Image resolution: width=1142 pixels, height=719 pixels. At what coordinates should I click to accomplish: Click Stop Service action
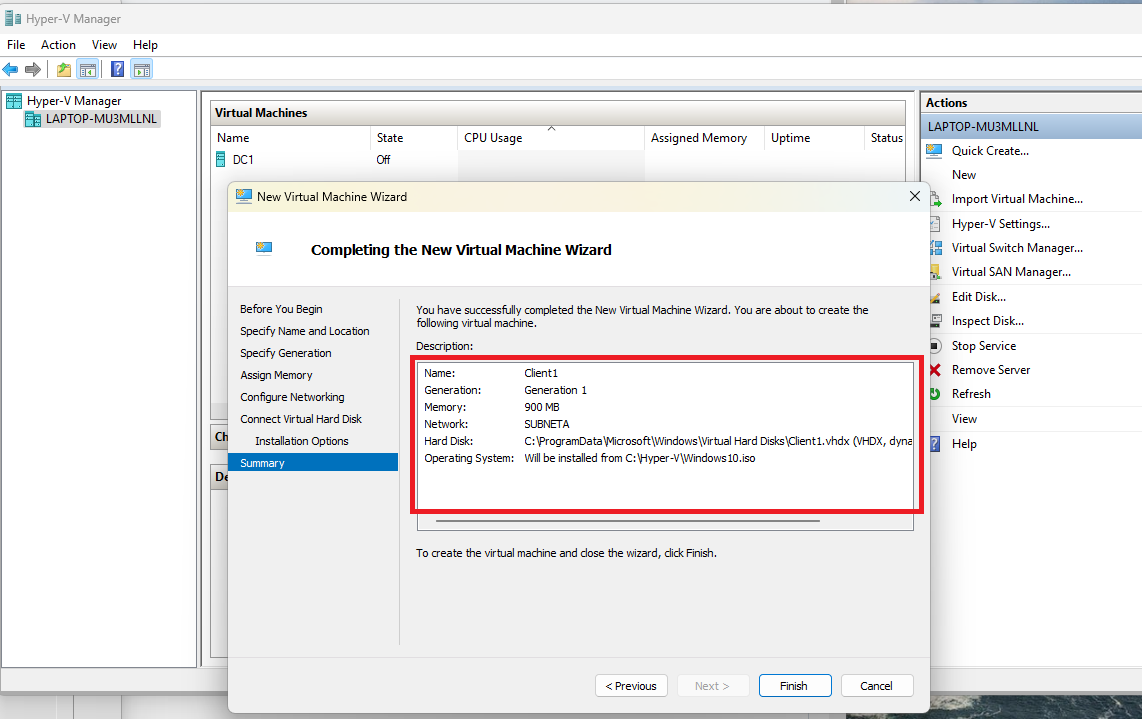tap(983, 345)
